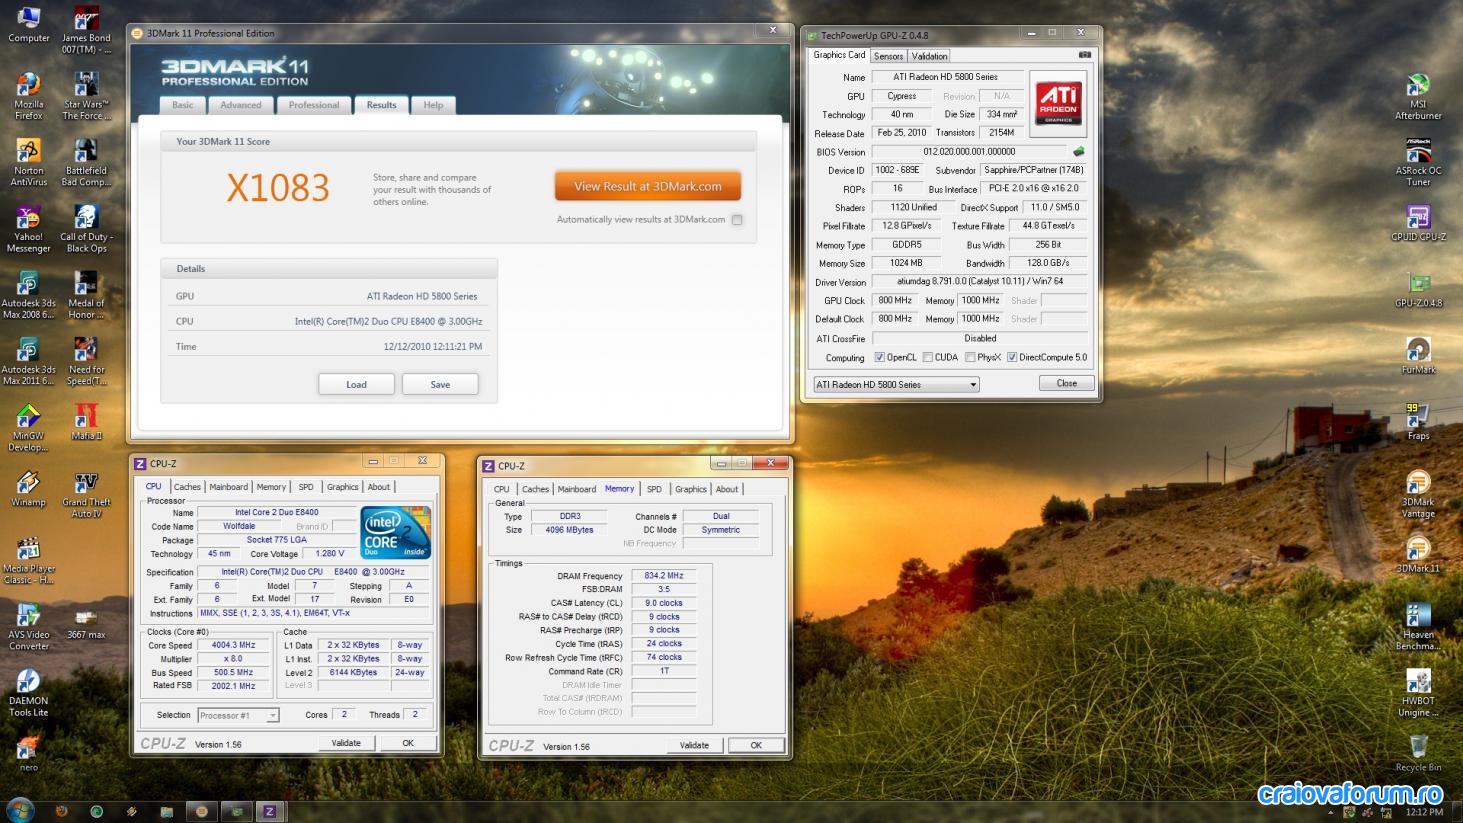Click Validate in left CPU-Z window
Viewport: 1463px width, 823px height.
point(346,743)
